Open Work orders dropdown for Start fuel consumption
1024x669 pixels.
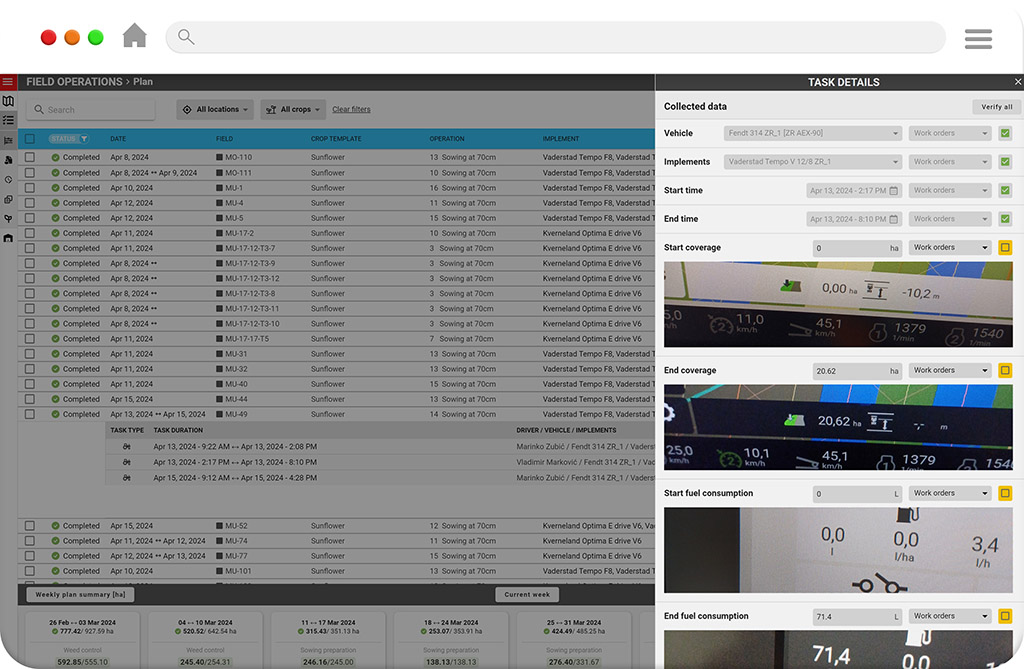951,493
